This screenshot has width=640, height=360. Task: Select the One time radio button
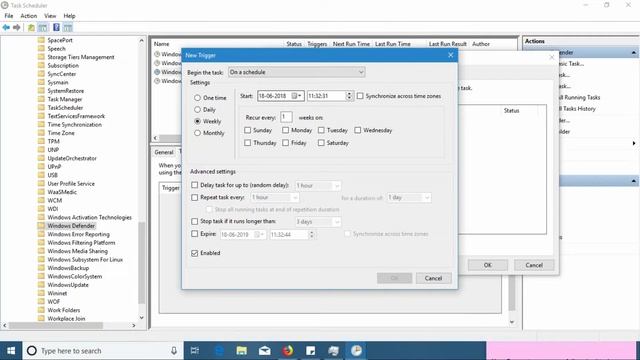(x=198, y=98)
